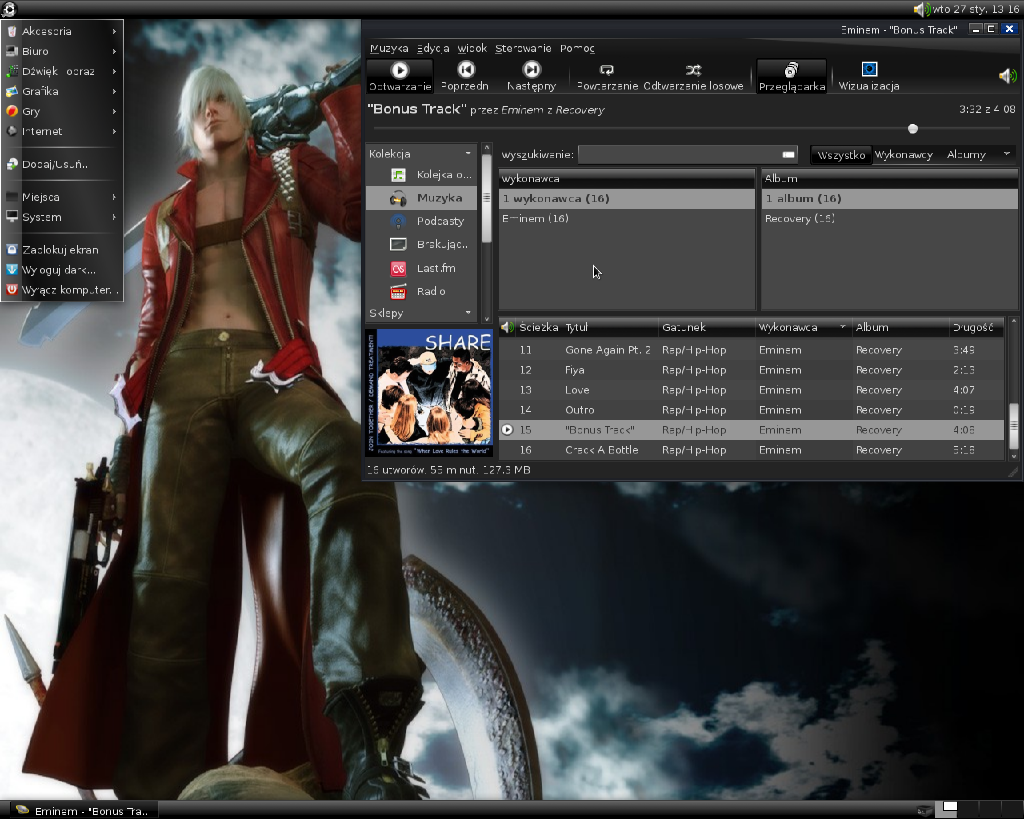Image resolution: width=1024 pixels, height=819 pixels.
Task: Open the play queue (Kolejka) source
Action: click(421, 174)
